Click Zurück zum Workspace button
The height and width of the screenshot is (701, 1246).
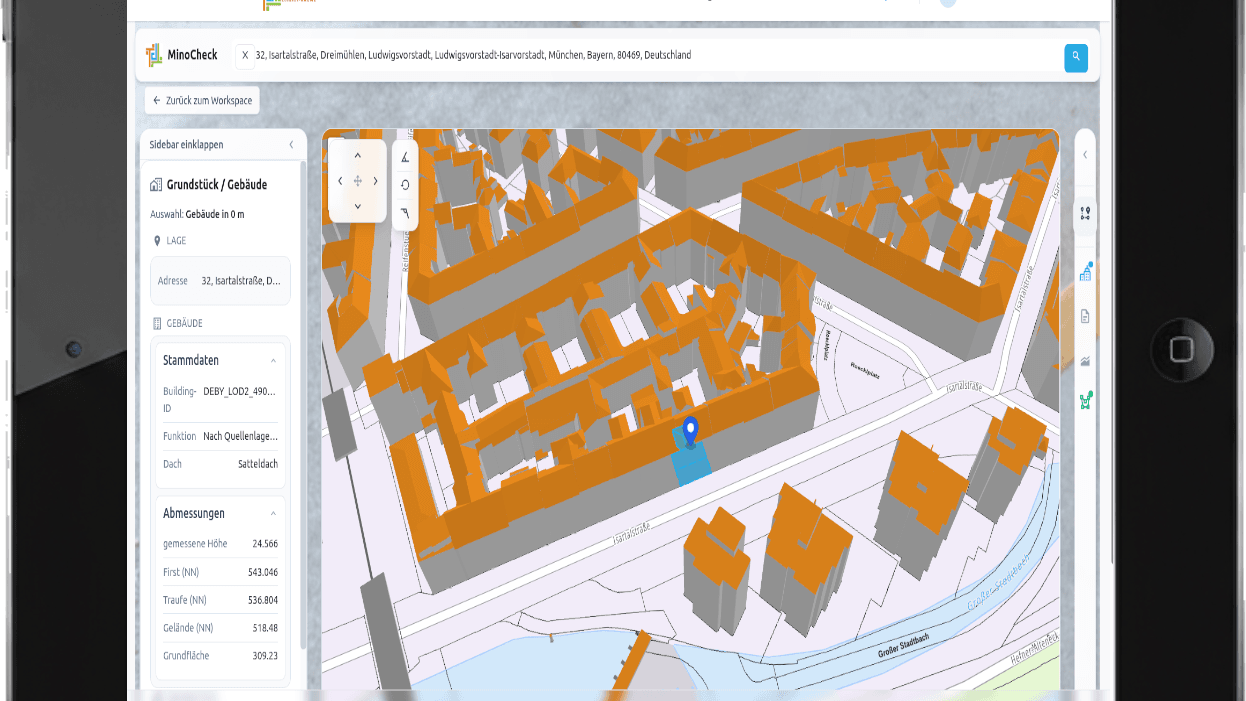202,101
